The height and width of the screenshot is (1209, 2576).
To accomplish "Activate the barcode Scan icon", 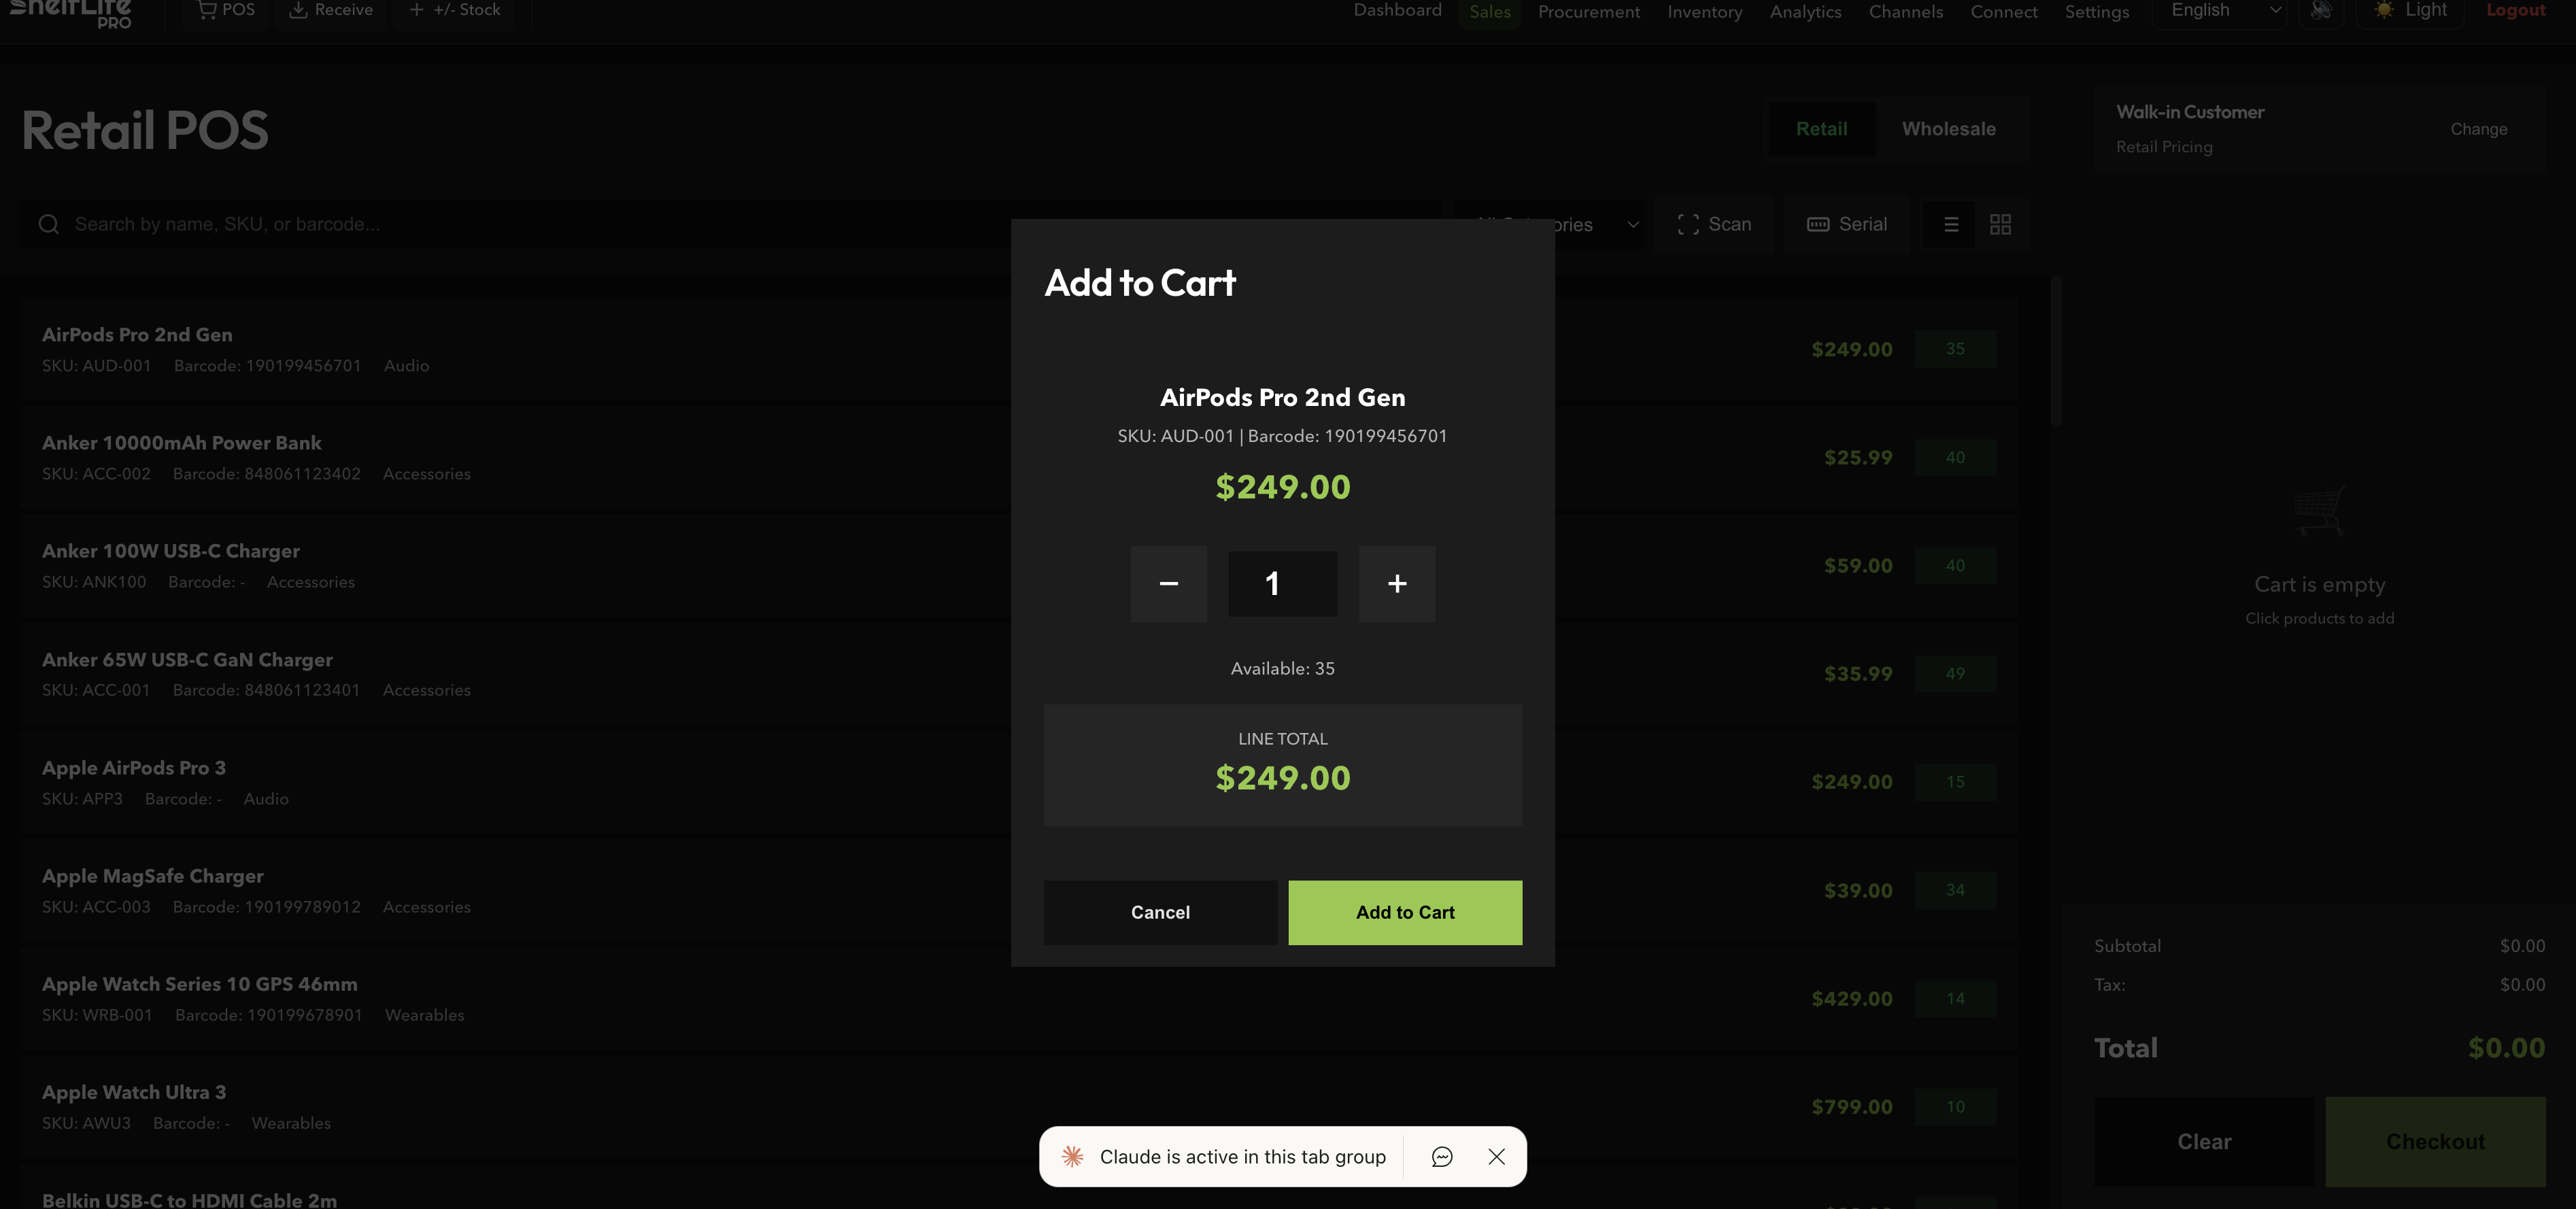I will 1688,224.
